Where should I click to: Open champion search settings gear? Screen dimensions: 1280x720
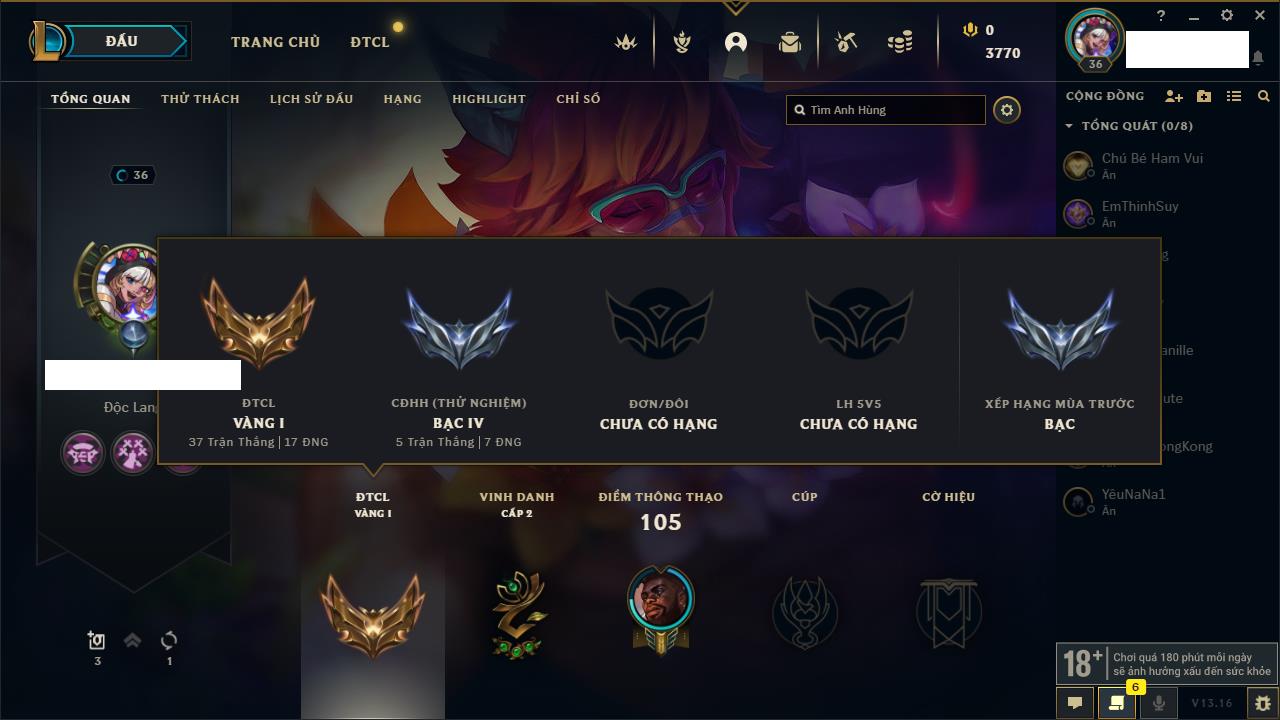coord(1007,110)
